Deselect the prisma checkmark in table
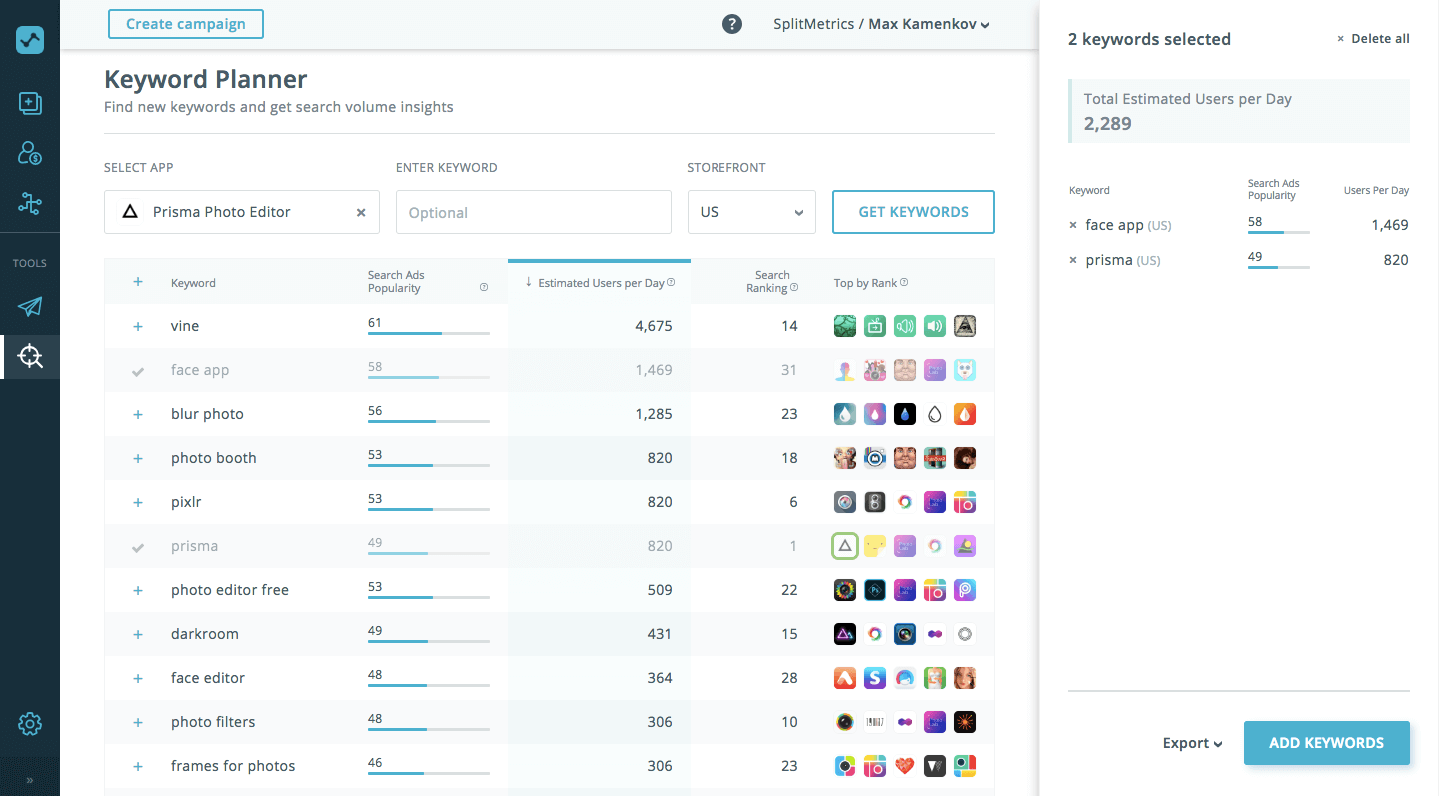Viewport: 1439px width, 796px height. point(138,547)
